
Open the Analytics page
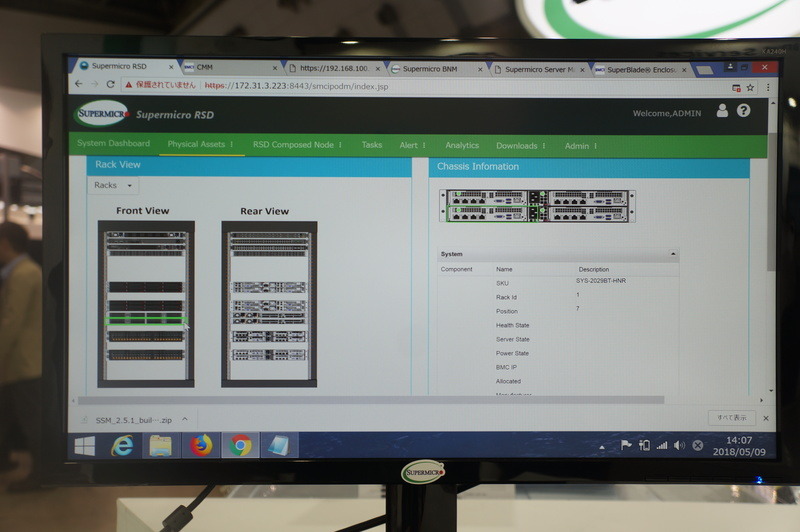coord(462,145)
